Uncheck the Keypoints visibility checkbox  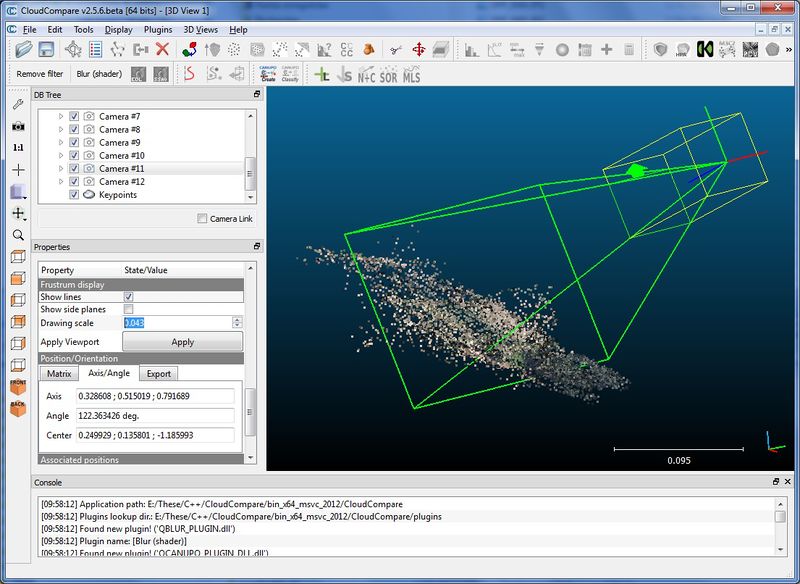click(74, 195)
